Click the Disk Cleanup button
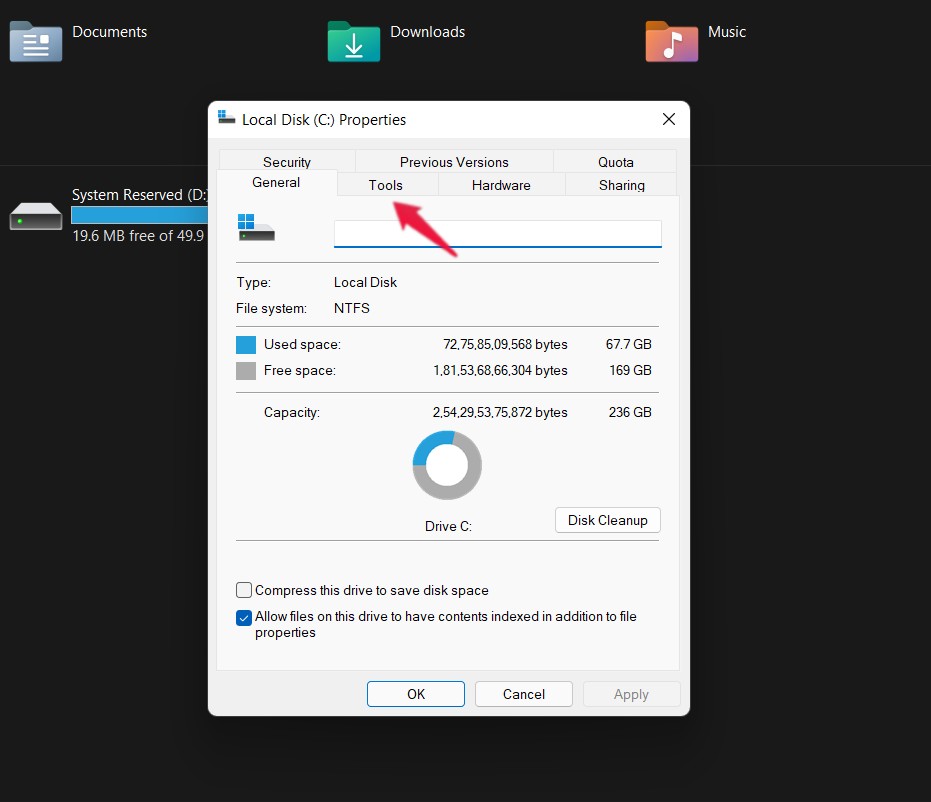Image resolution: width=931 pixels, height=802 pixels. click(607, 520)
